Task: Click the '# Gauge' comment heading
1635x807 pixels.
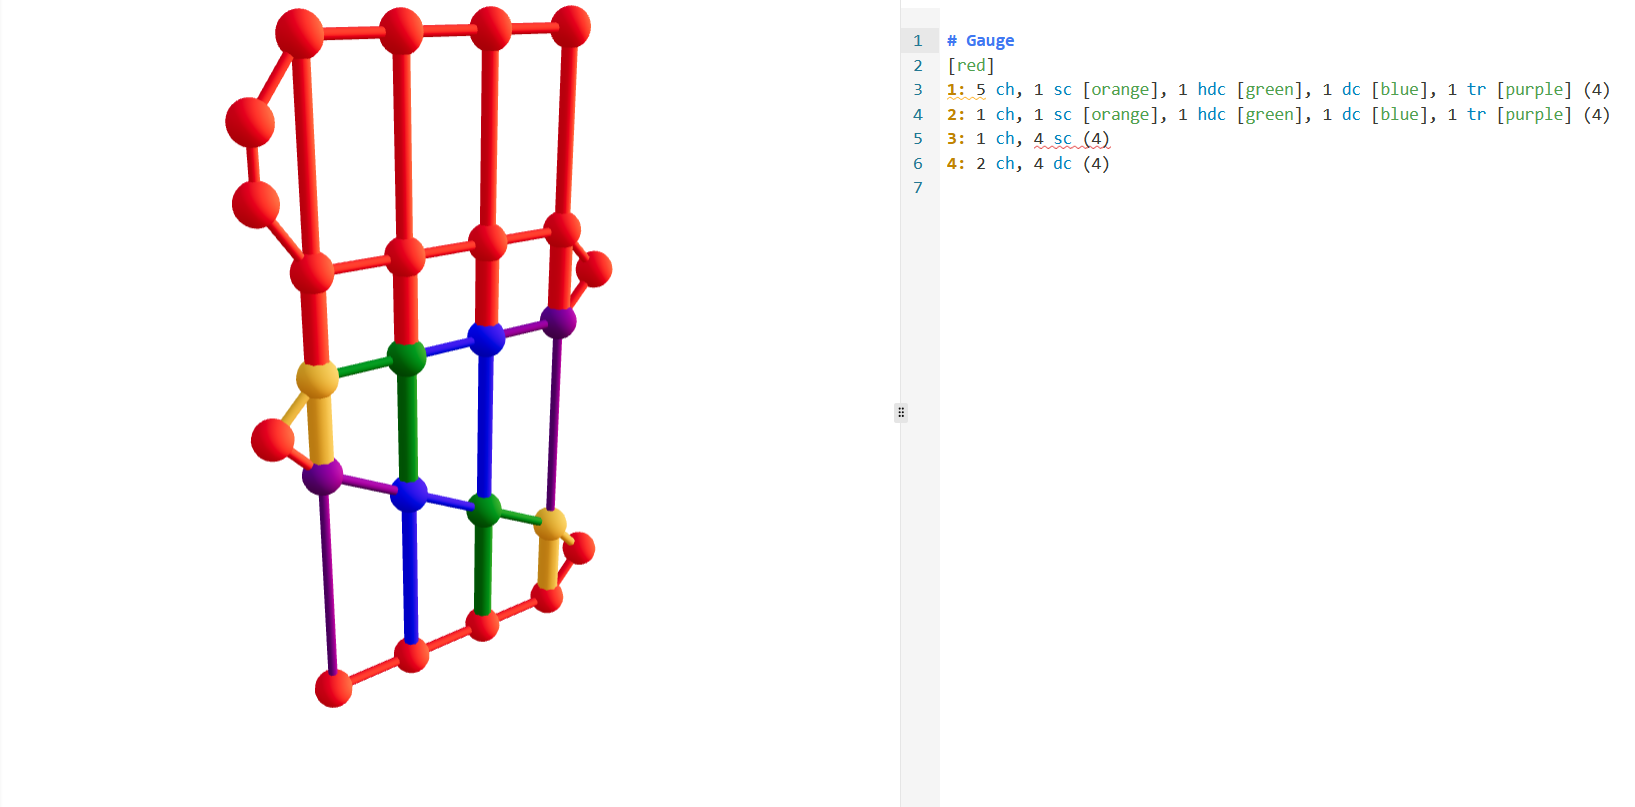Action: pyautogui.click(x=979, y=41)
